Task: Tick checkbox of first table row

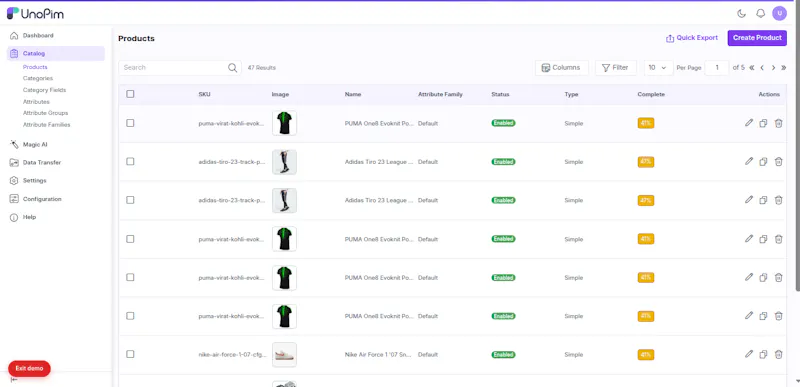Action: (130, 123)
